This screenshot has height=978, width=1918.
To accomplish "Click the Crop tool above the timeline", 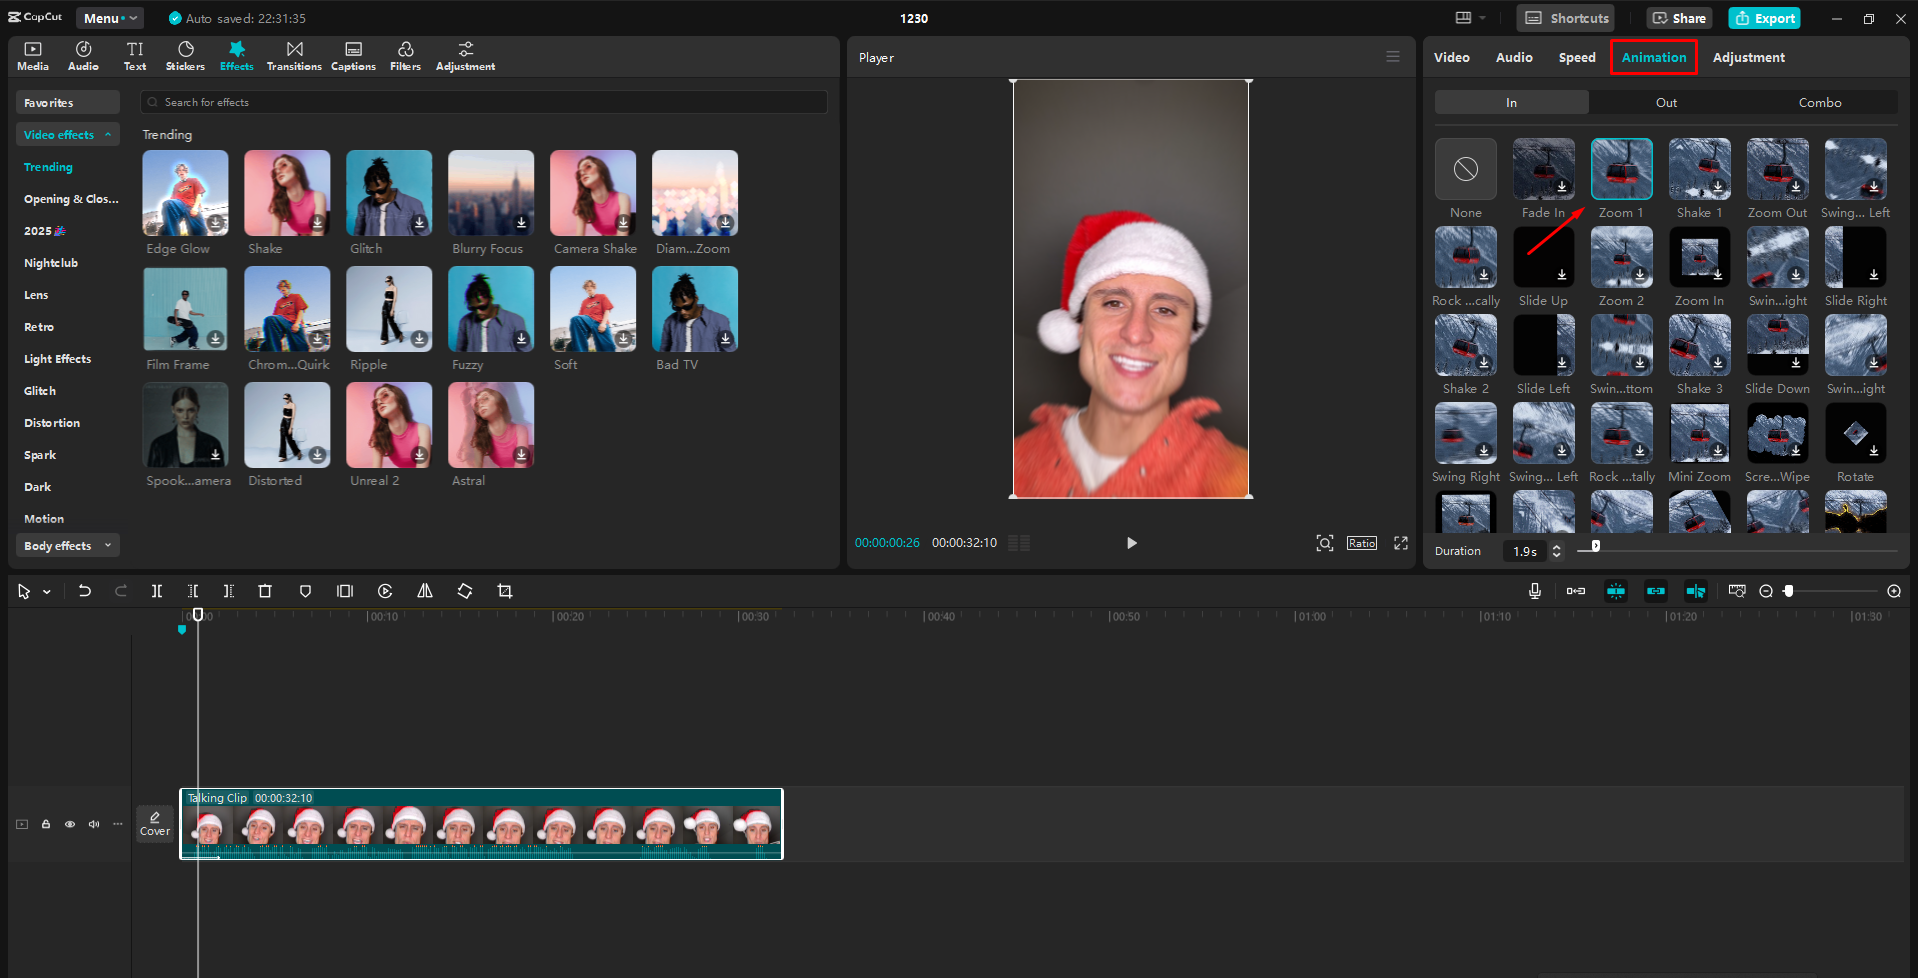I will coord(505,591).
